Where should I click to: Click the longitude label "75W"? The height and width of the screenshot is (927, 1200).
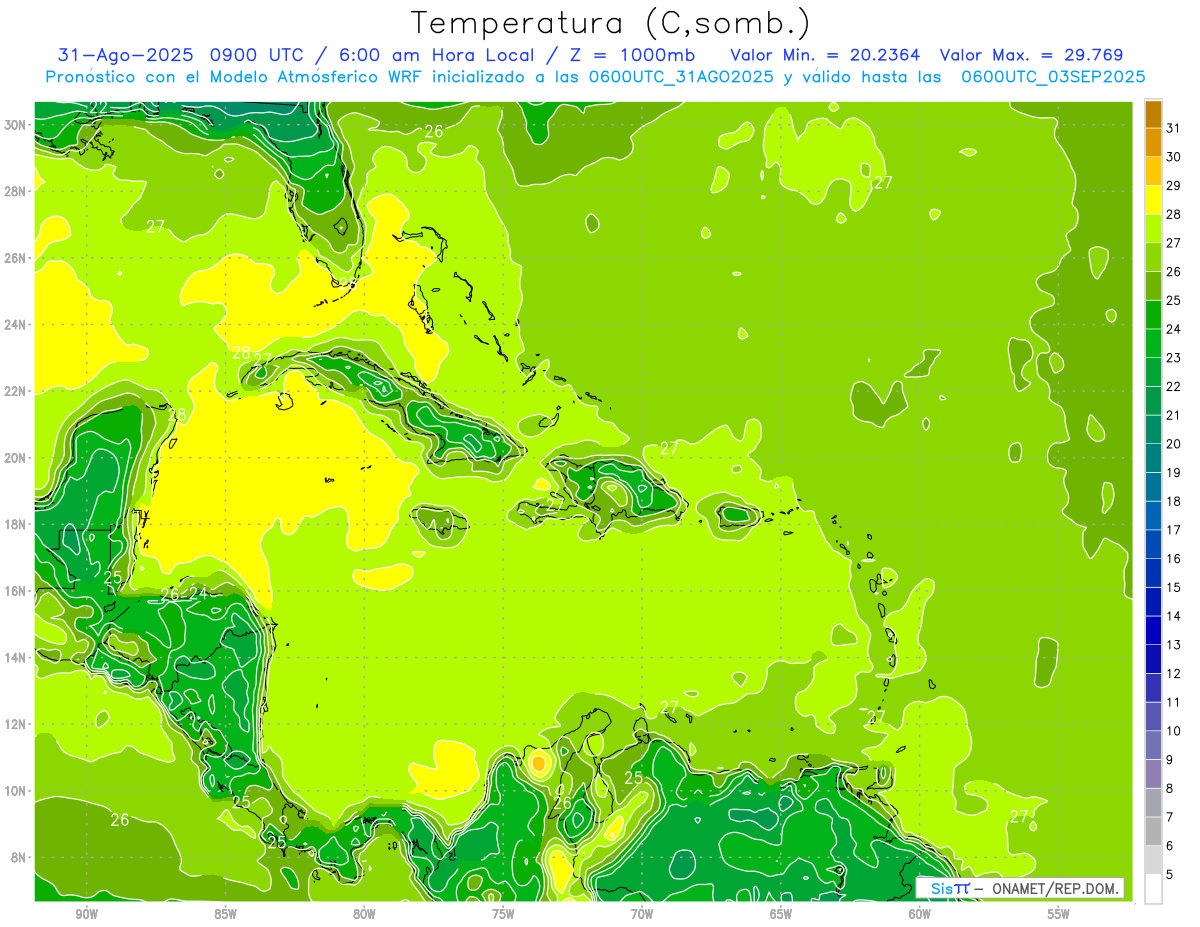point(502,914)
